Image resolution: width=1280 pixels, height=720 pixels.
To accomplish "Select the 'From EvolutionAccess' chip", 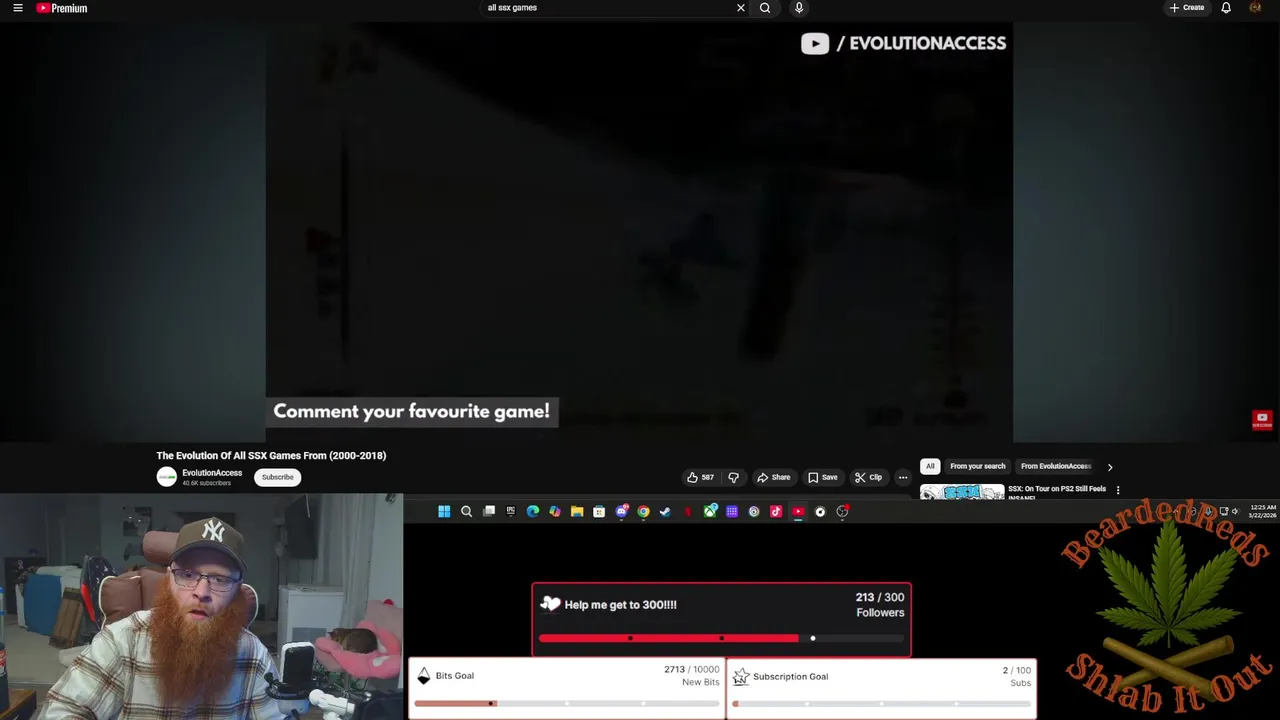I will [x=1056, y=466].
